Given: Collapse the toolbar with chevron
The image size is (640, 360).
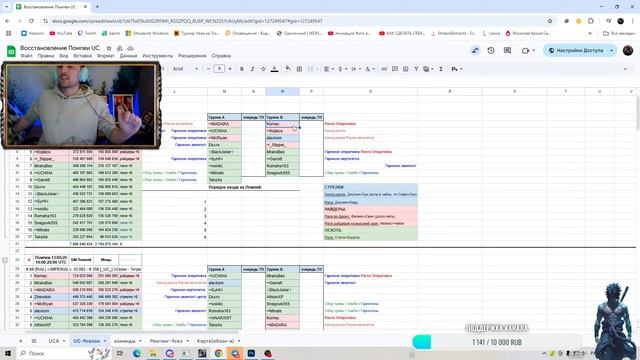Looking at the screenshot, I should 625,69.
